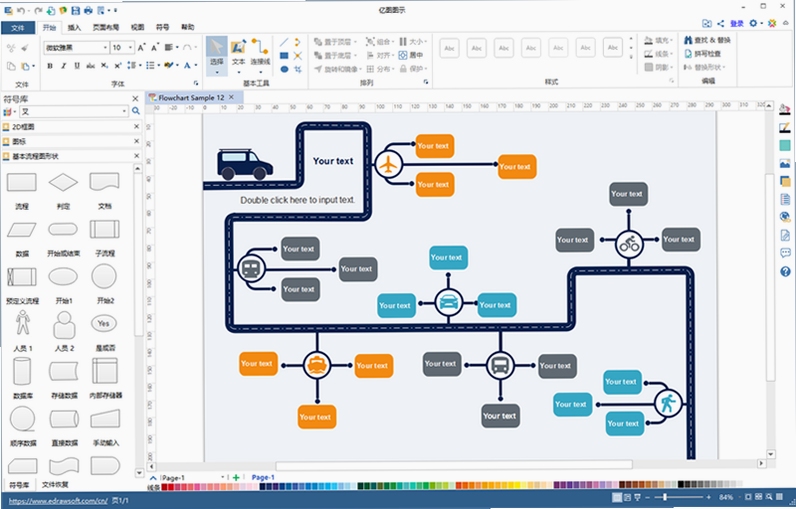Toggle underline U formatting

click(x=77, y=65)
